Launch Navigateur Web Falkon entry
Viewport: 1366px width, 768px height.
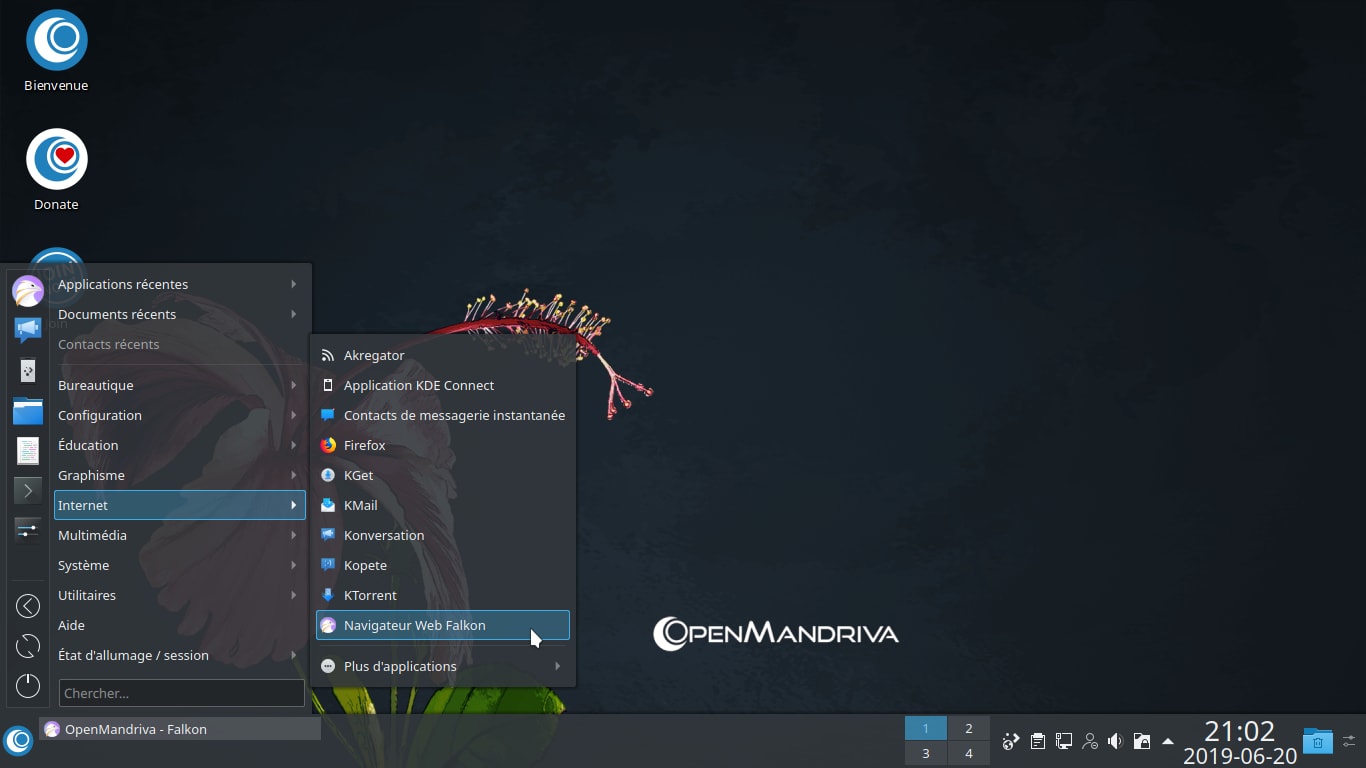443,625
